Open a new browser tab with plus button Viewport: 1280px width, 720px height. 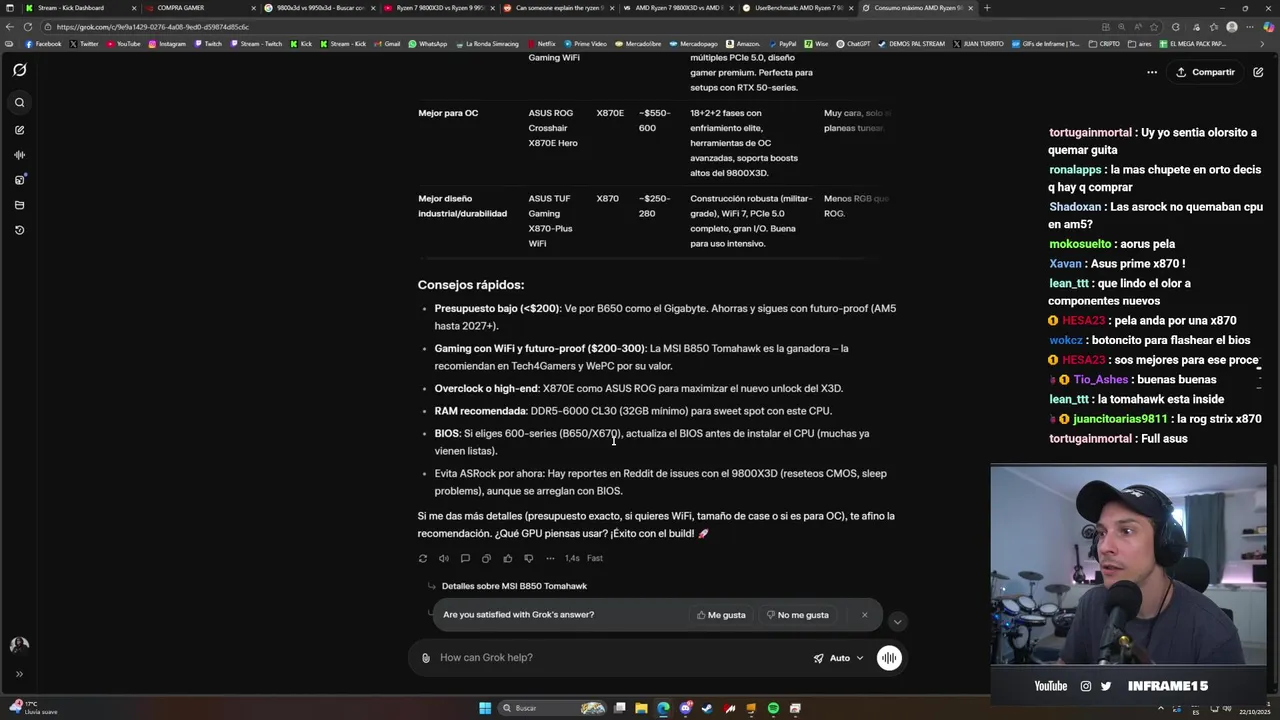pyautogui.click(x=987, y=8)
